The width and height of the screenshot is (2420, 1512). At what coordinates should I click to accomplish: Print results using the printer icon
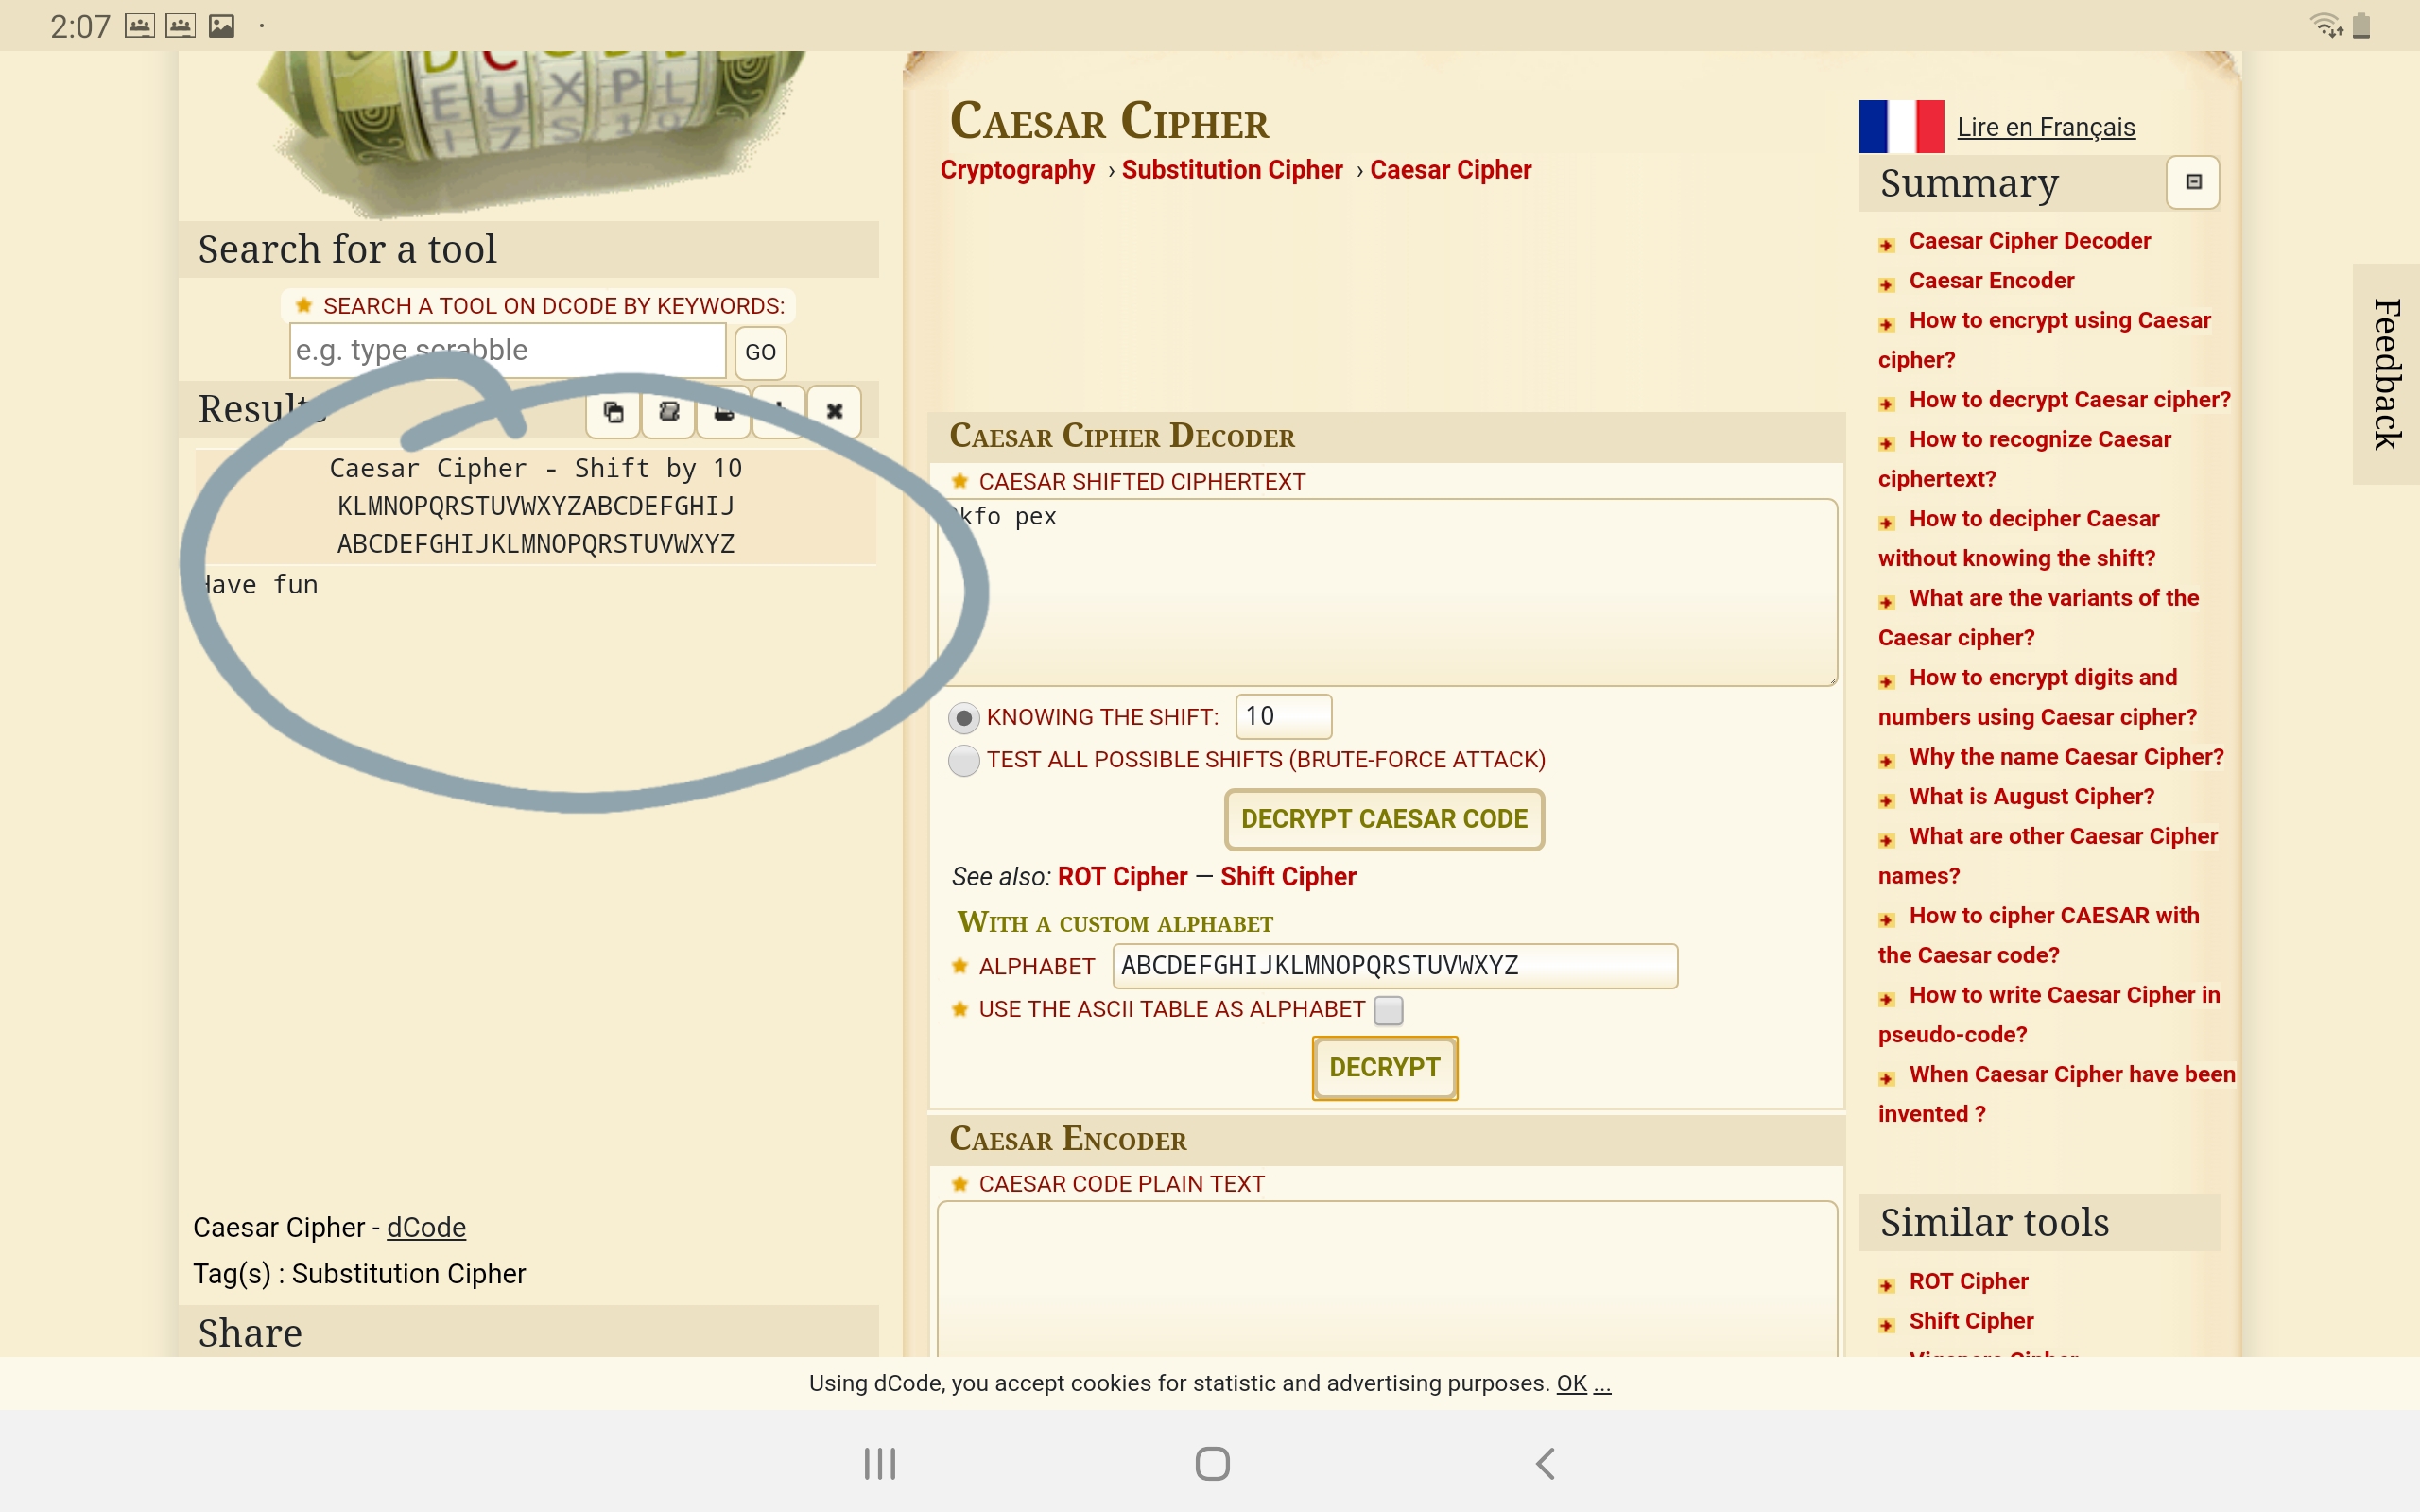click(x=724, y=411)
